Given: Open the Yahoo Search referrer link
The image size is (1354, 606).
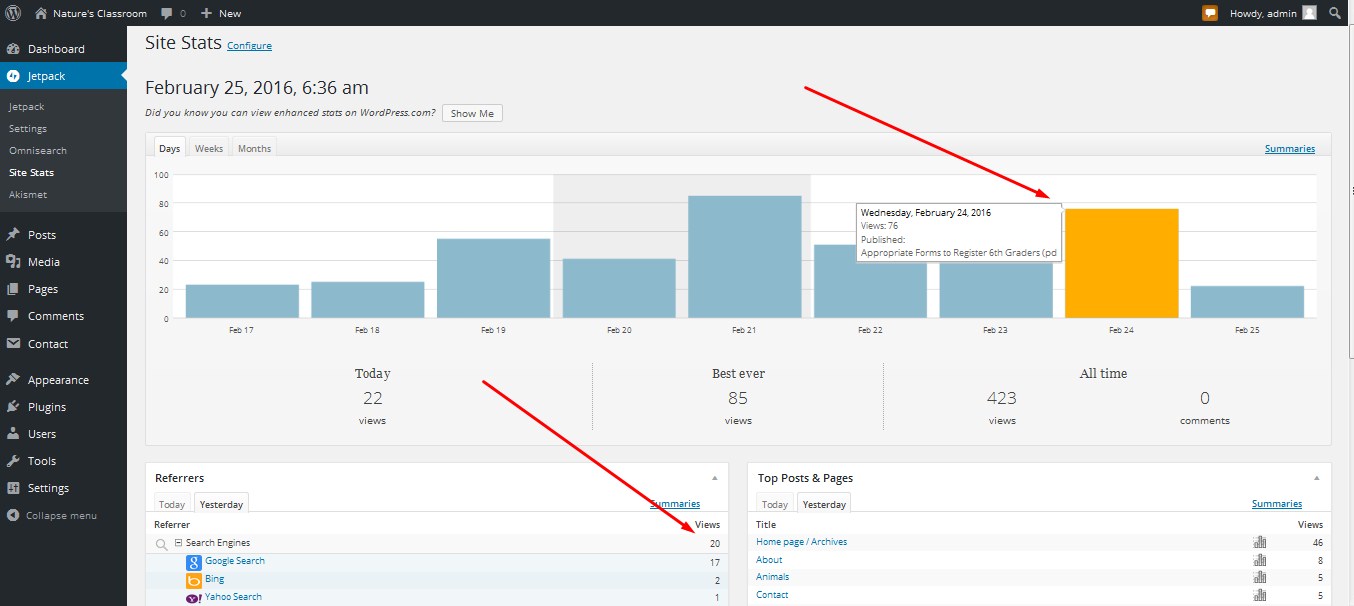Looking at the screenshot, I should point(233,597).
